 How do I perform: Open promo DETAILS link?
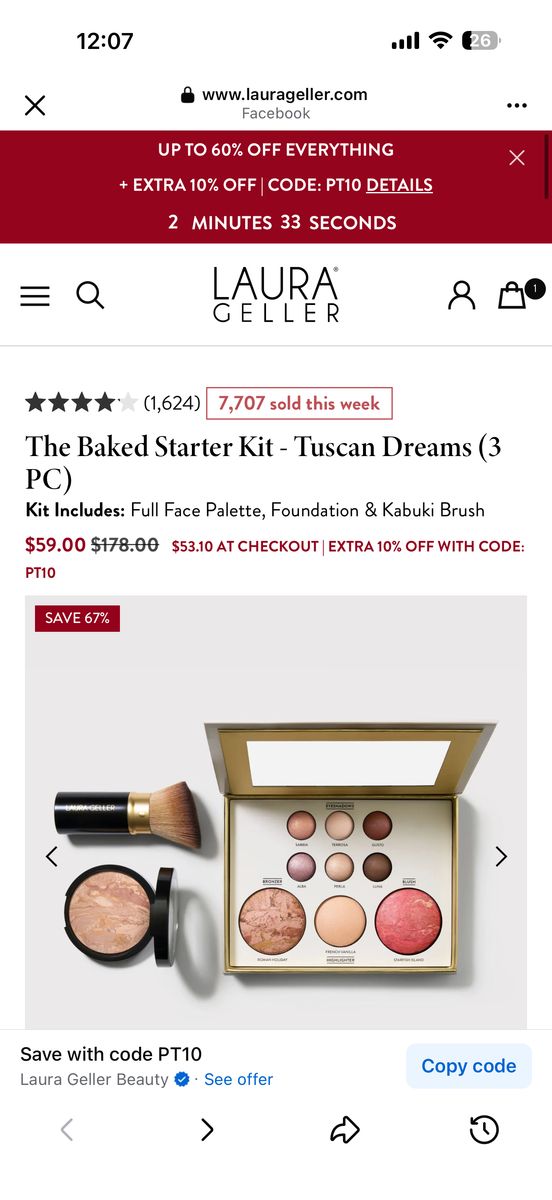[x=399, y=185]
